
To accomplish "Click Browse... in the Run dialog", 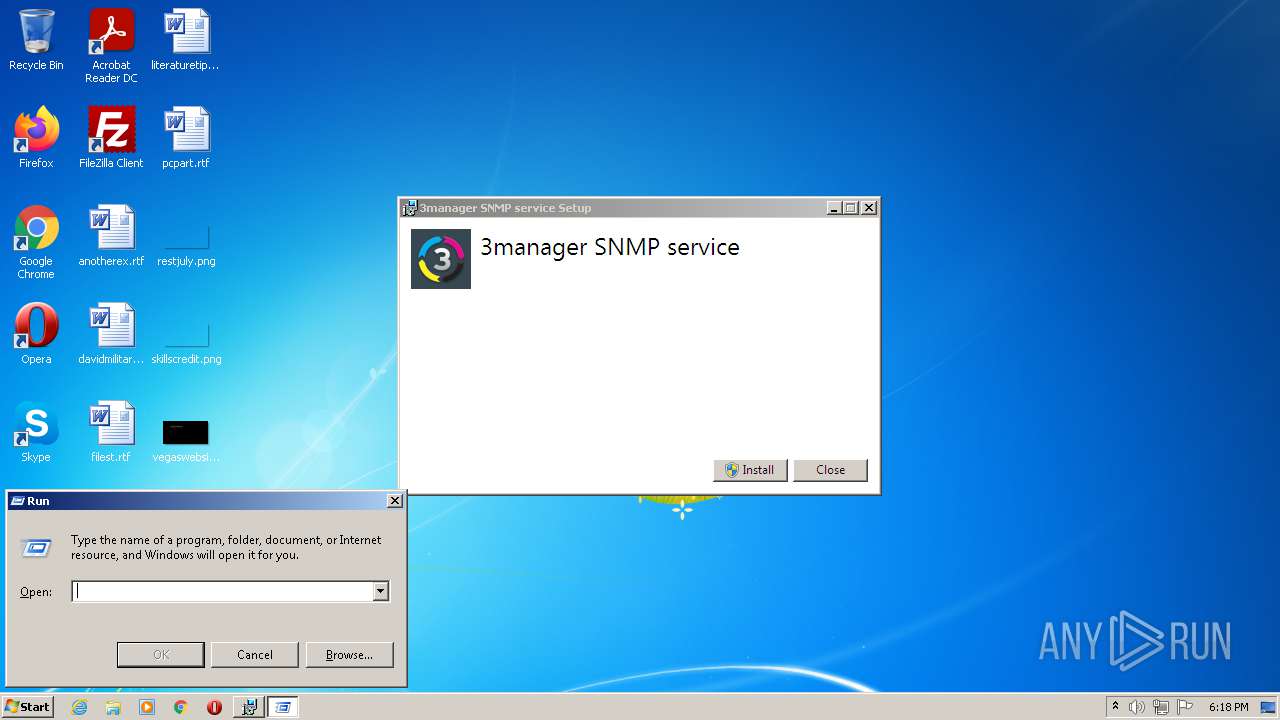I will tap(349, 655).
